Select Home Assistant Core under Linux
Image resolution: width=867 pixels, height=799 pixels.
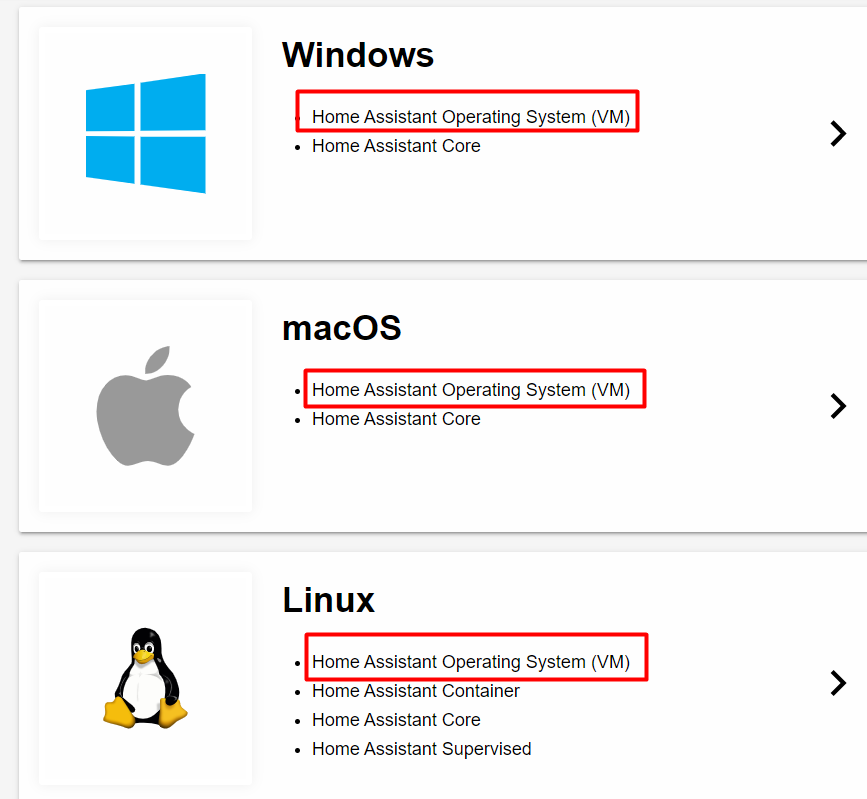[396, 720]
